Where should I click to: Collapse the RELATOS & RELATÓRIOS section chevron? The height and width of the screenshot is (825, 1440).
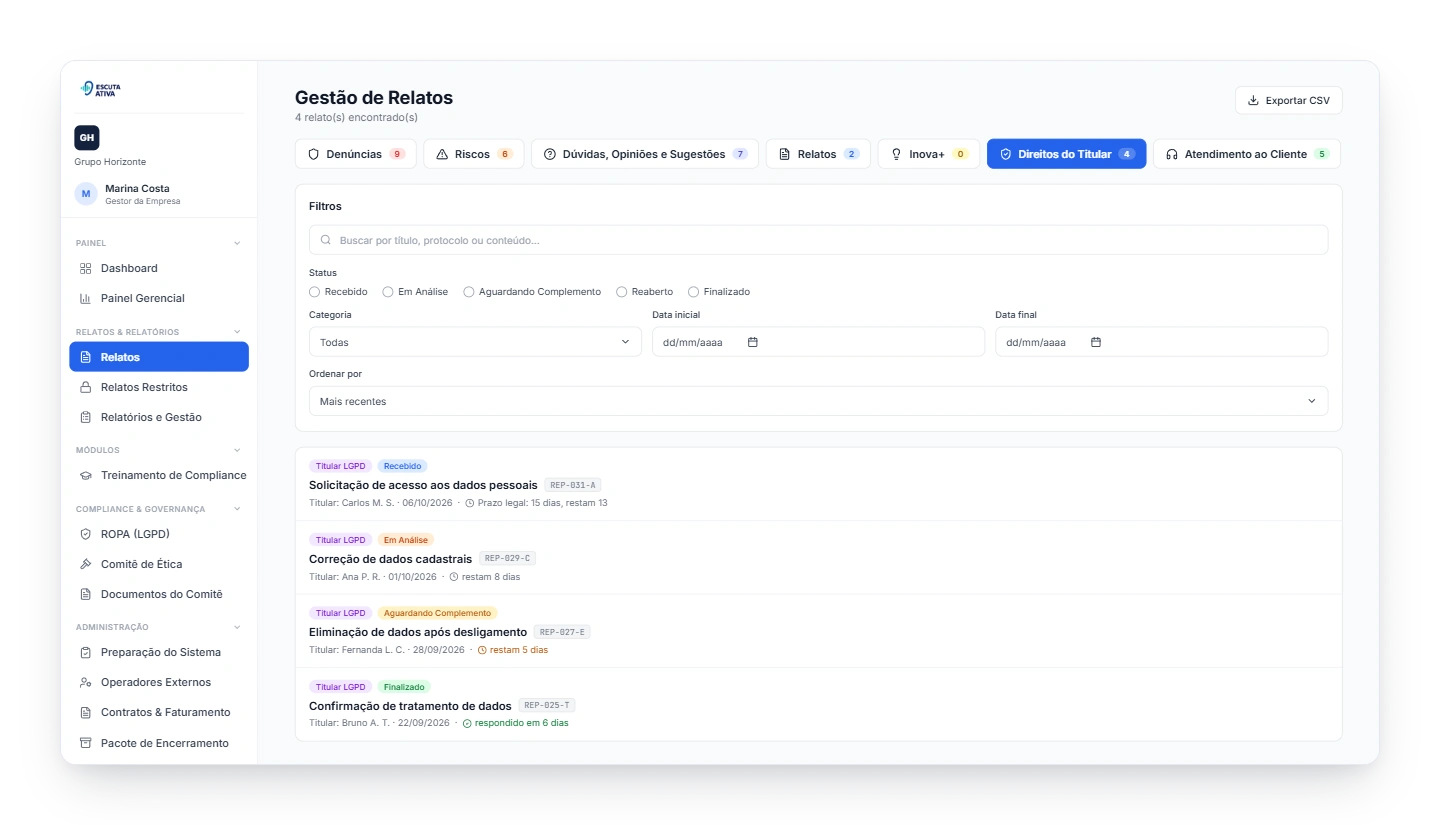237,332
